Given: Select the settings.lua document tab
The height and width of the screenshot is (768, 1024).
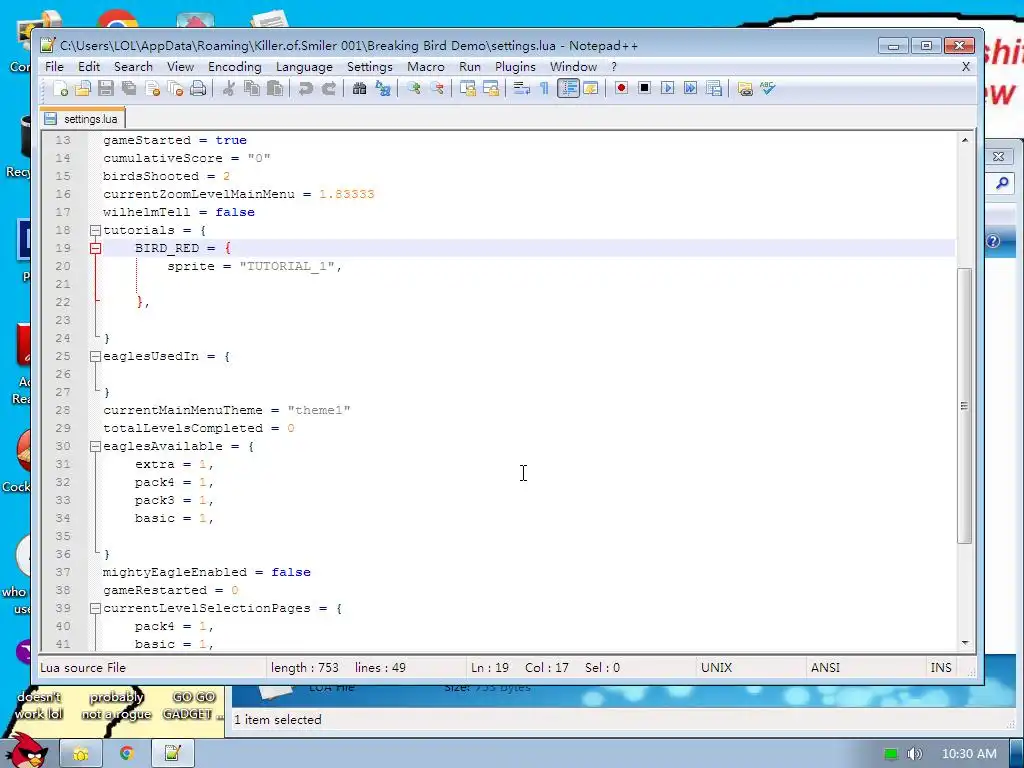Looking at the screenshot, I should pos(82,119).
